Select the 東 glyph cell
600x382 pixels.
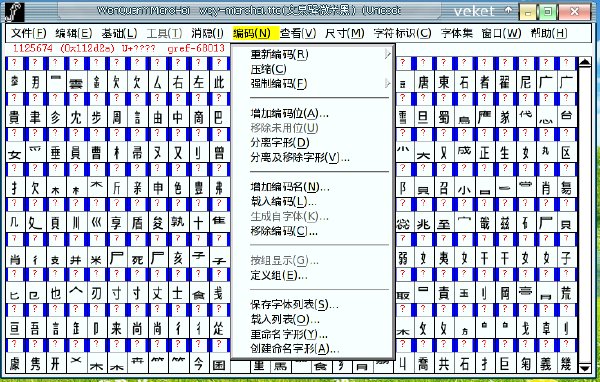point(444,82)
